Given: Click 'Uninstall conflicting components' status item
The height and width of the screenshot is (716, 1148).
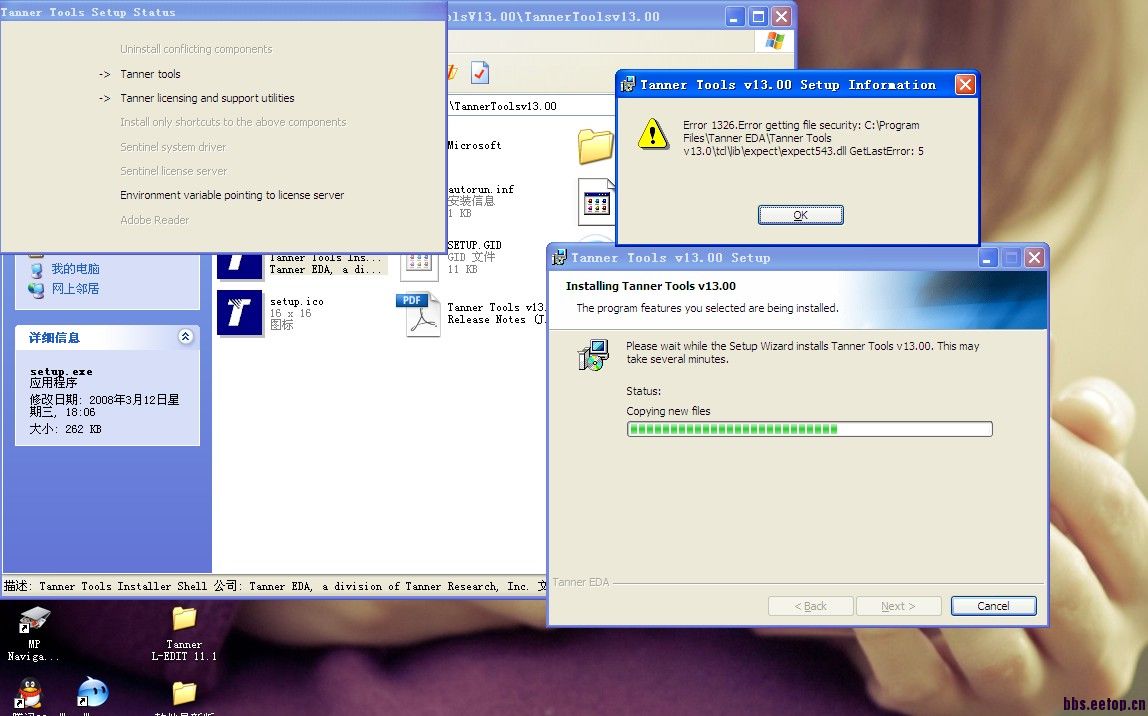Looking at the screenshot, I should [x=196, y=49].
